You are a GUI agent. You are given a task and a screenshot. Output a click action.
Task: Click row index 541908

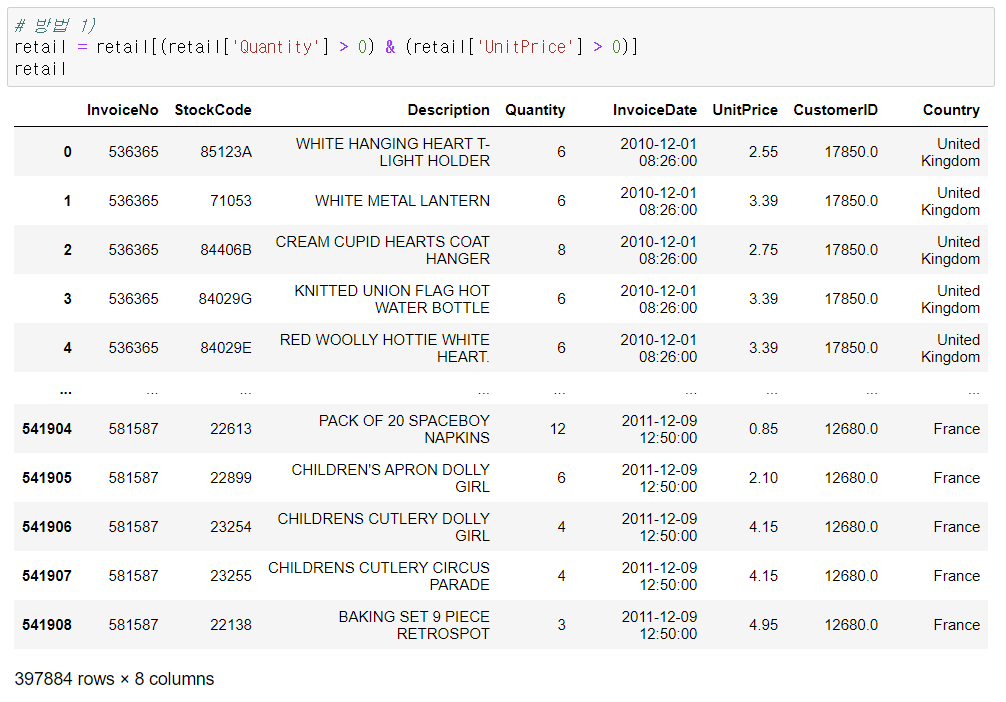pyautogui.click(x=47, y=625)
